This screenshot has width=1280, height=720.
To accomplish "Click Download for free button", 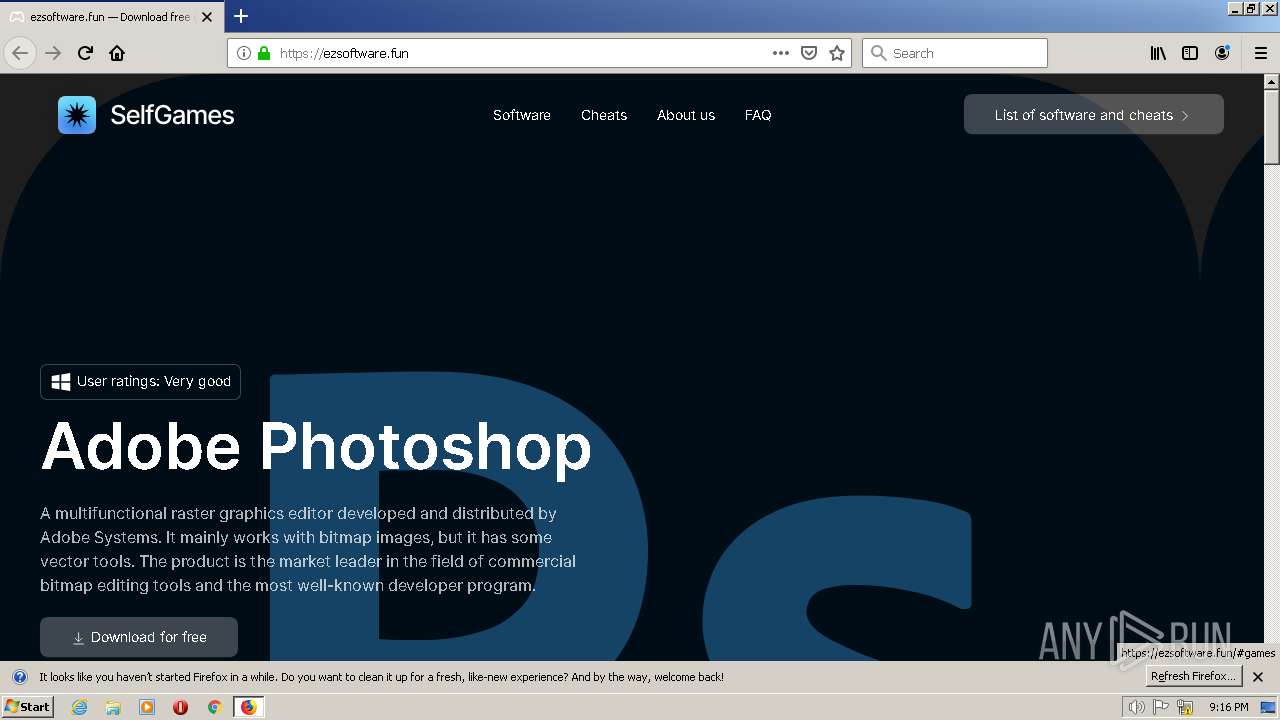I will pyautogui.click(x=139, y=637).
